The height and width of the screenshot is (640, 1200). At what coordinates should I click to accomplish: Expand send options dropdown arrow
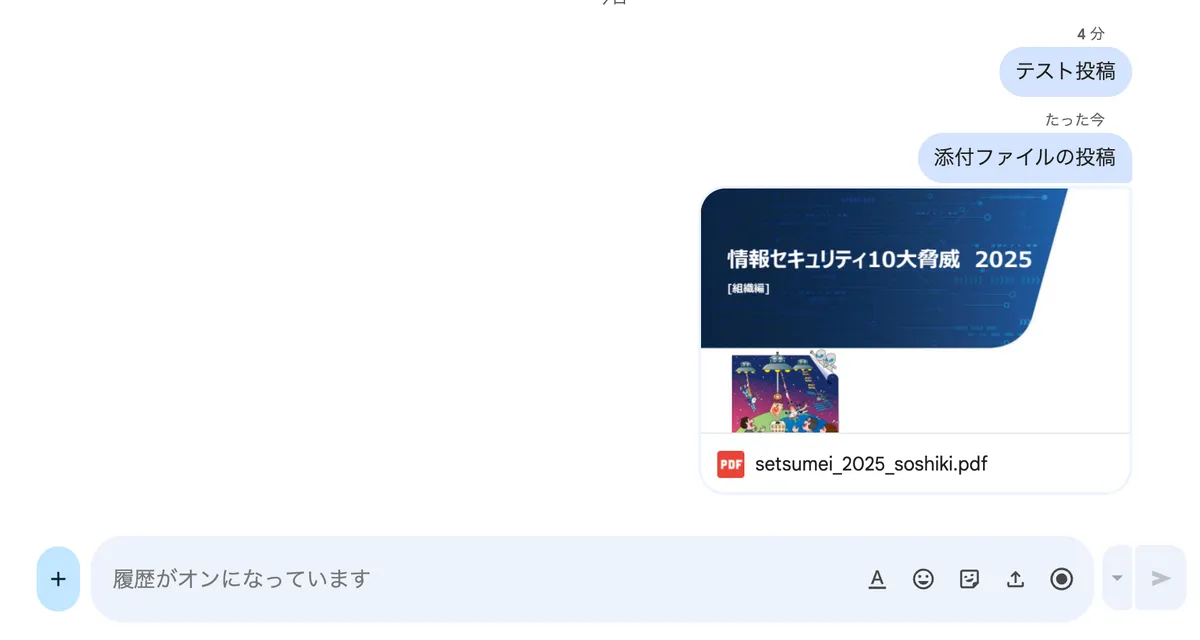pos(1117,578)
